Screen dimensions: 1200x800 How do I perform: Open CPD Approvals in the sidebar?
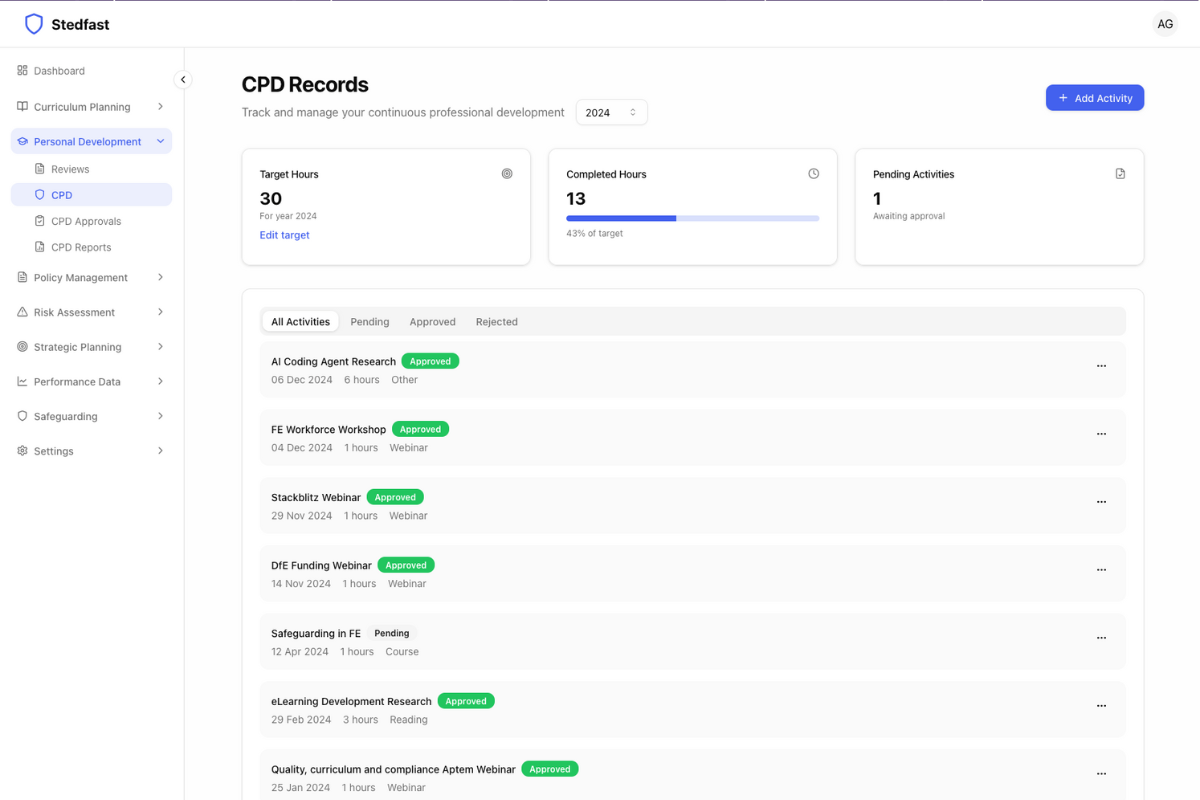86,221
